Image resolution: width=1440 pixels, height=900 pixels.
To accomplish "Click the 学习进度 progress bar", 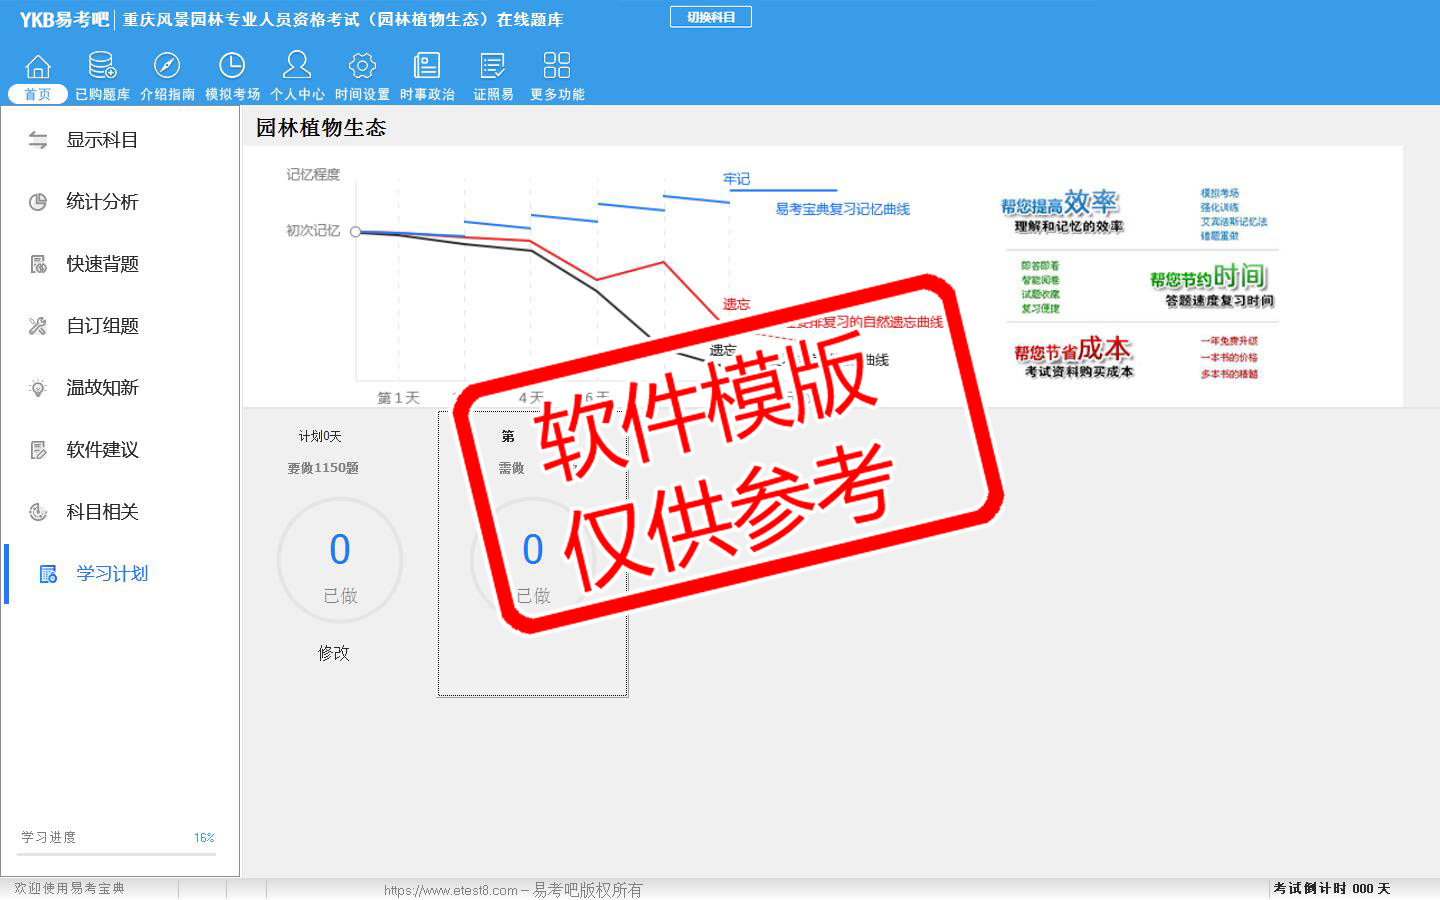I will tap(118, 854).
